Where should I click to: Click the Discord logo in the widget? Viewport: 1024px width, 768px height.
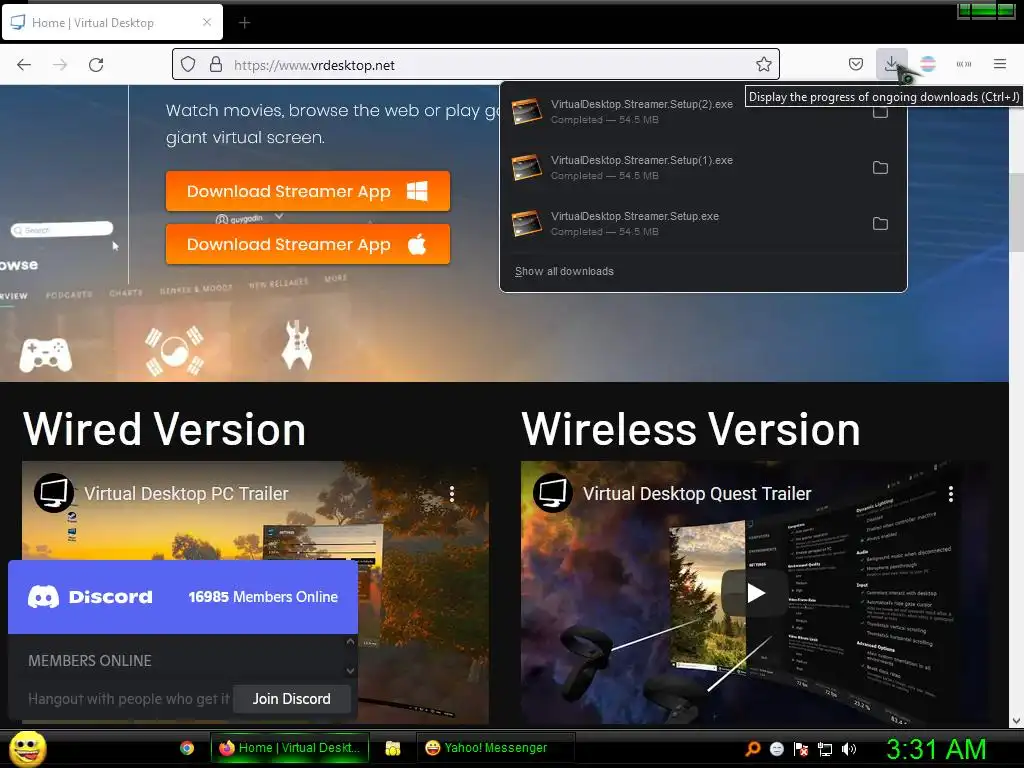(x=90, y=597)
